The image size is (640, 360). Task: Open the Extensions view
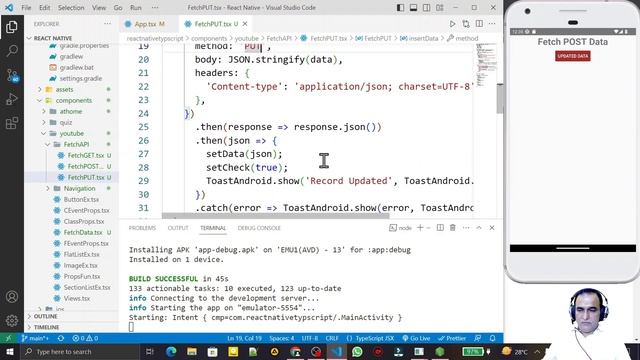[x=12, y=122]
